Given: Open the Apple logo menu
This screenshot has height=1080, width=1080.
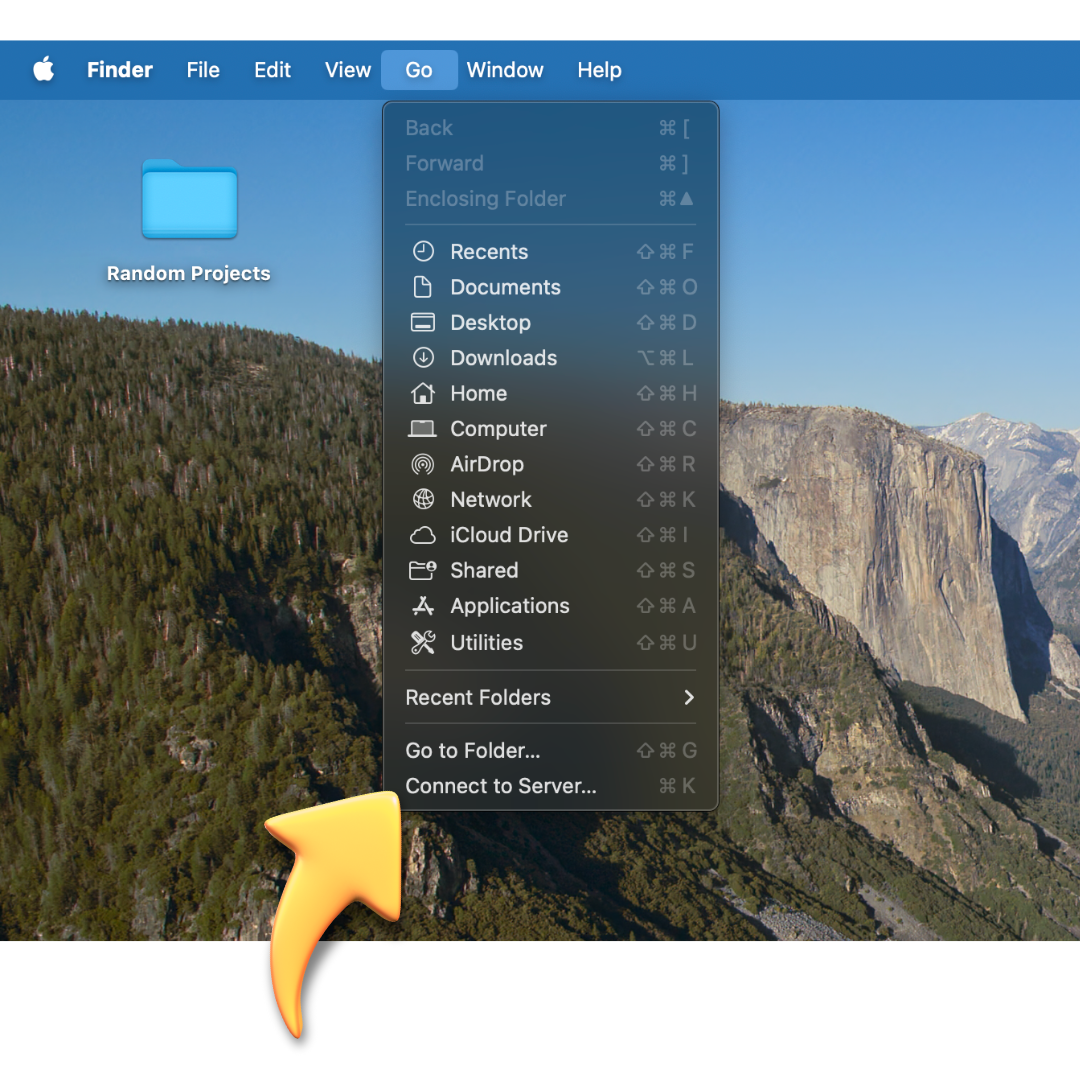Looking at the screenshot, I should pyautogui.click(x=44, y=70).
